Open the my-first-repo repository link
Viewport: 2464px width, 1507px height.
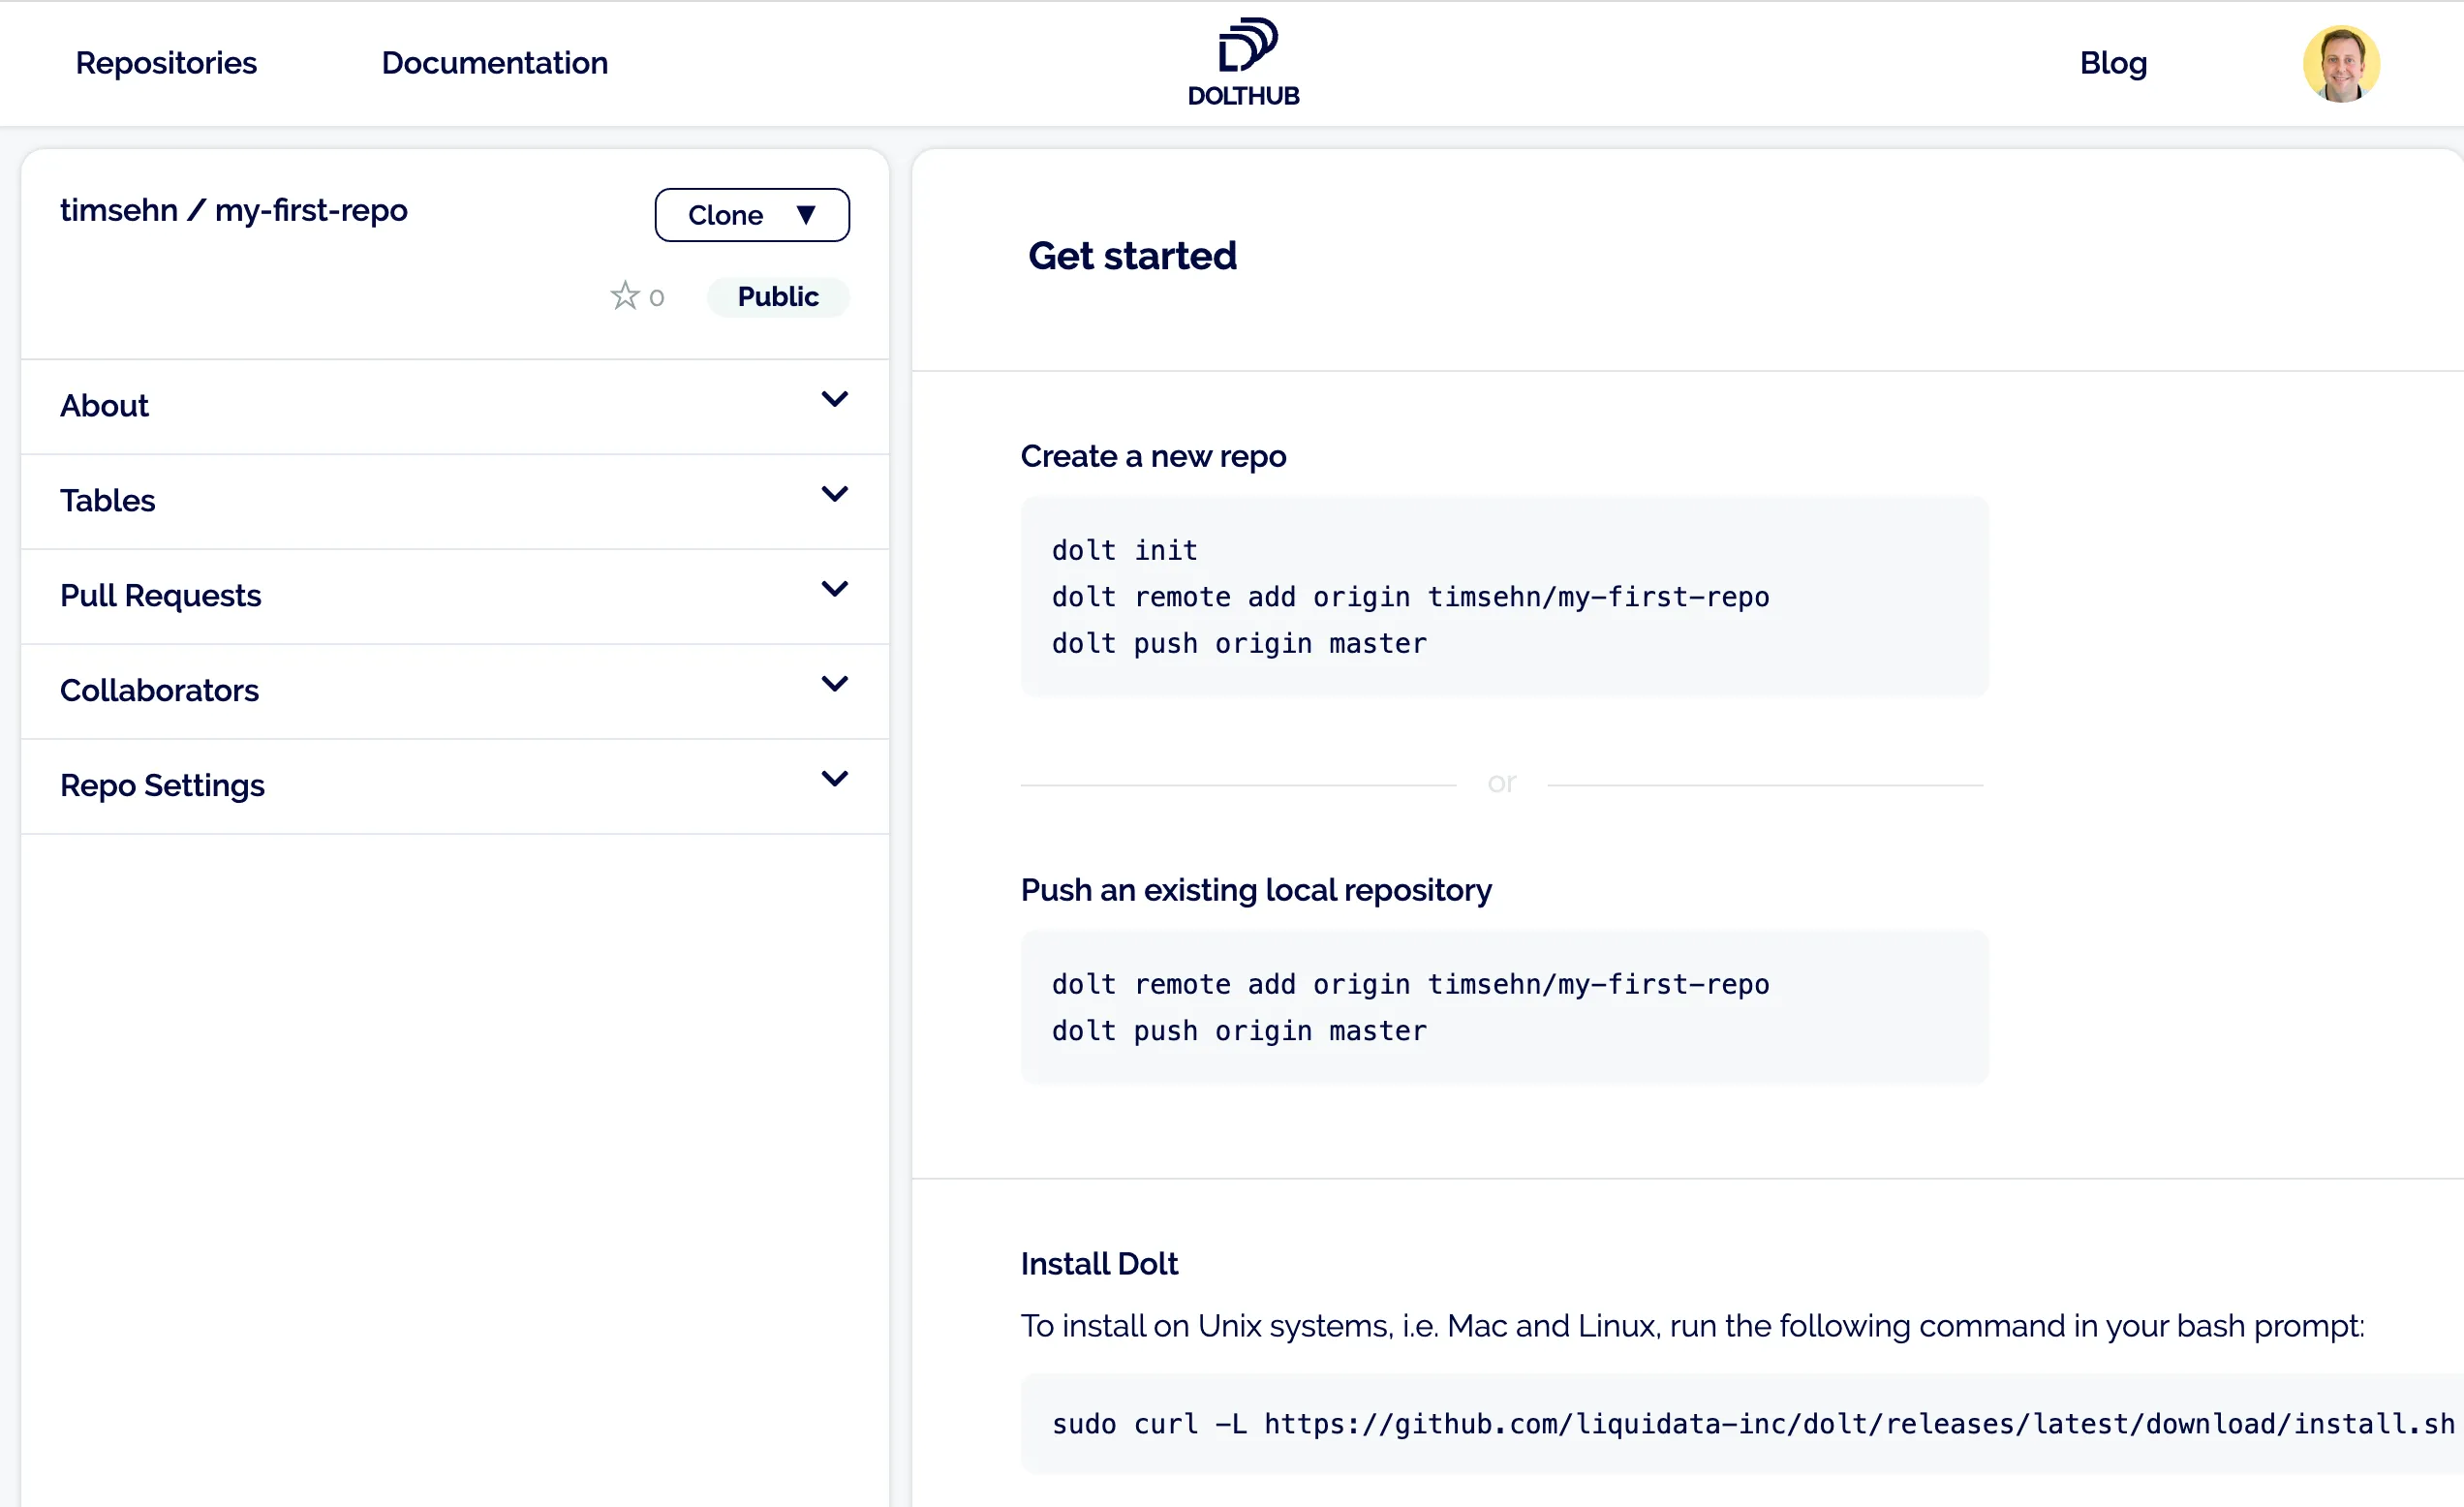coord(310,210)
